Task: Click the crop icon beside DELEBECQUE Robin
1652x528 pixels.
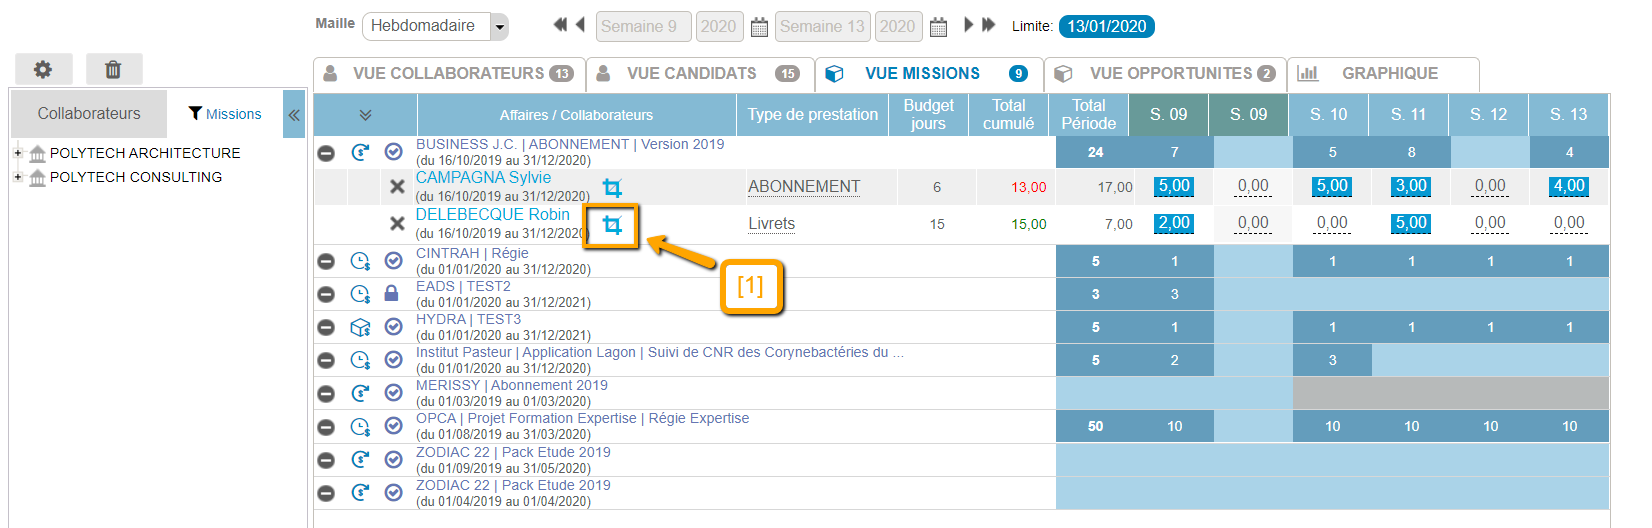Action: 612,226
